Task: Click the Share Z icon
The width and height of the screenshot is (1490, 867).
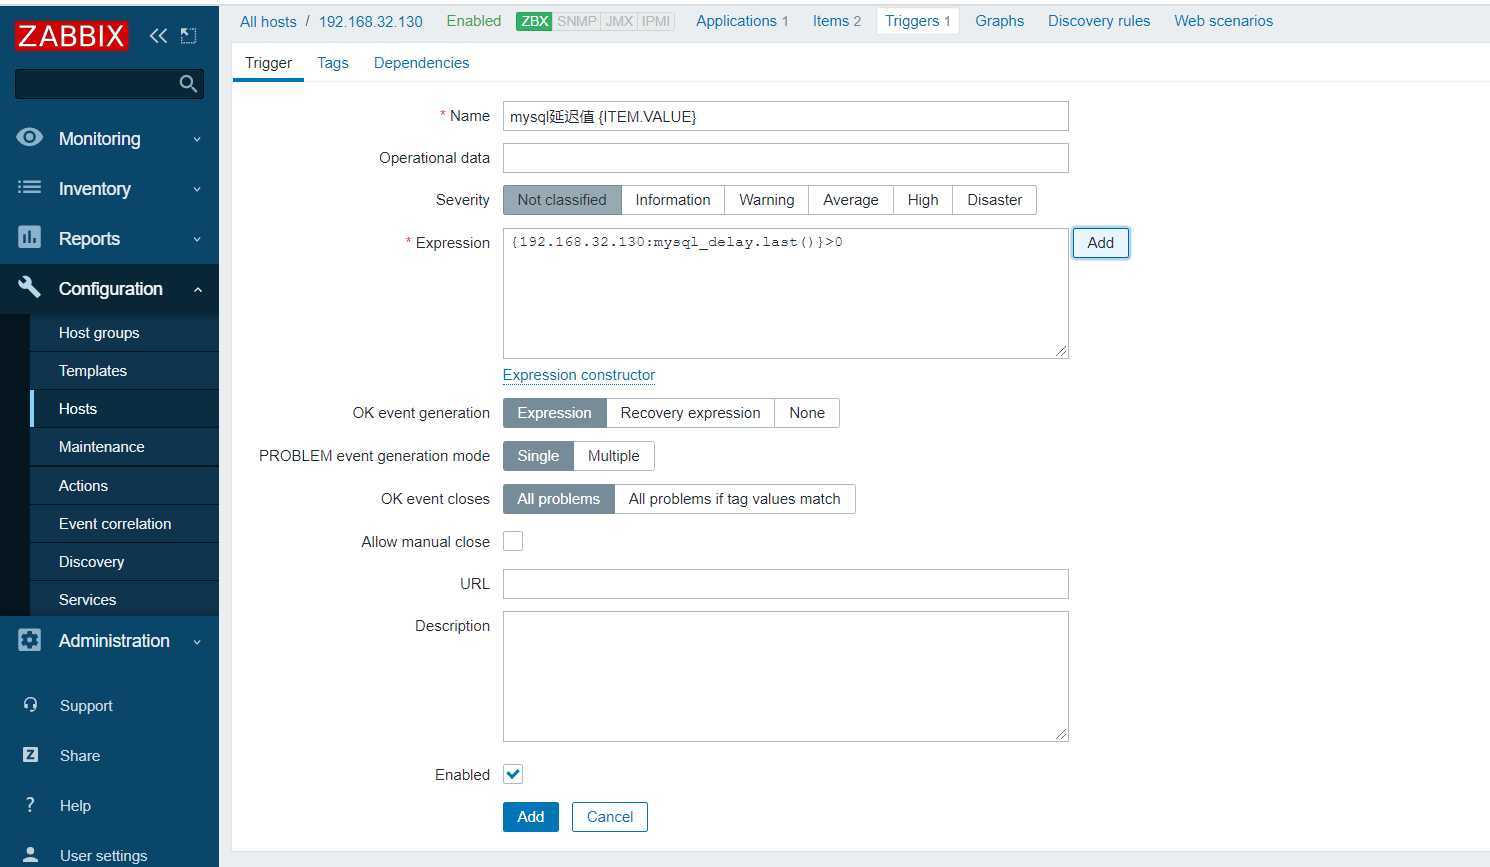Action: (x=30, y=755)
